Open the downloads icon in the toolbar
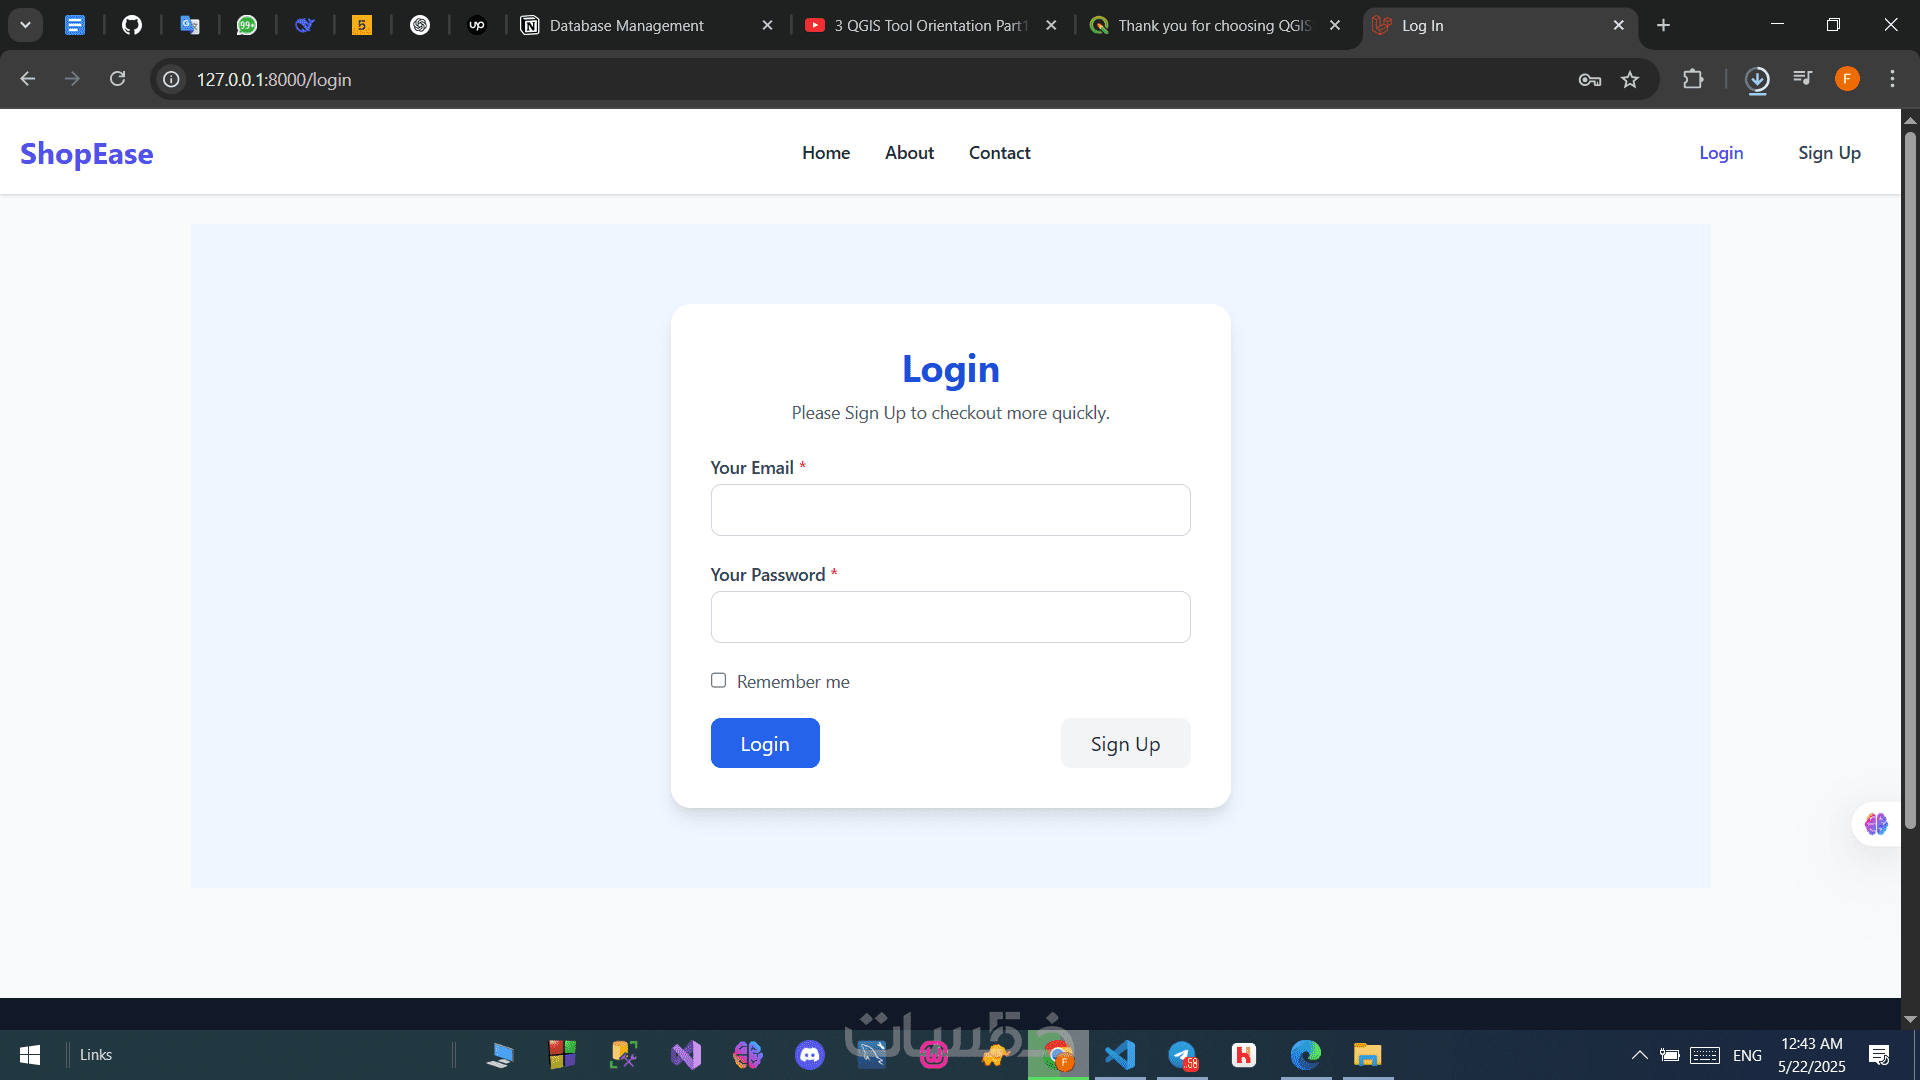 pos(1757,79)
